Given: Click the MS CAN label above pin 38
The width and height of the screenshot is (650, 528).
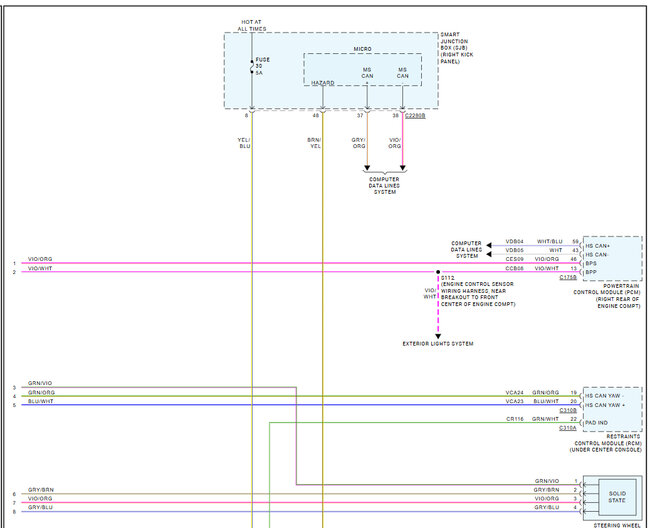Looking at the screenshot, I should [x=403, y=73].
